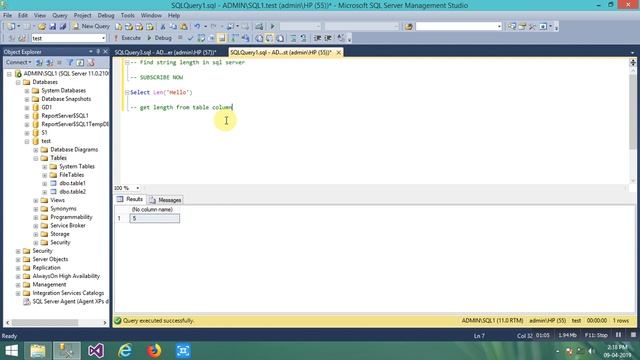Click the Cancel Executing Query stop icon
This screenshot has height=360, width=640.
pos(180,38)
